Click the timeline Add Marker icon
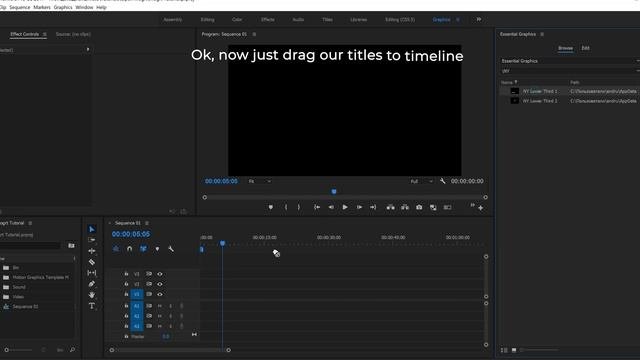The height and width of the screenshot is (360, 640). click(x=157, y=249)
